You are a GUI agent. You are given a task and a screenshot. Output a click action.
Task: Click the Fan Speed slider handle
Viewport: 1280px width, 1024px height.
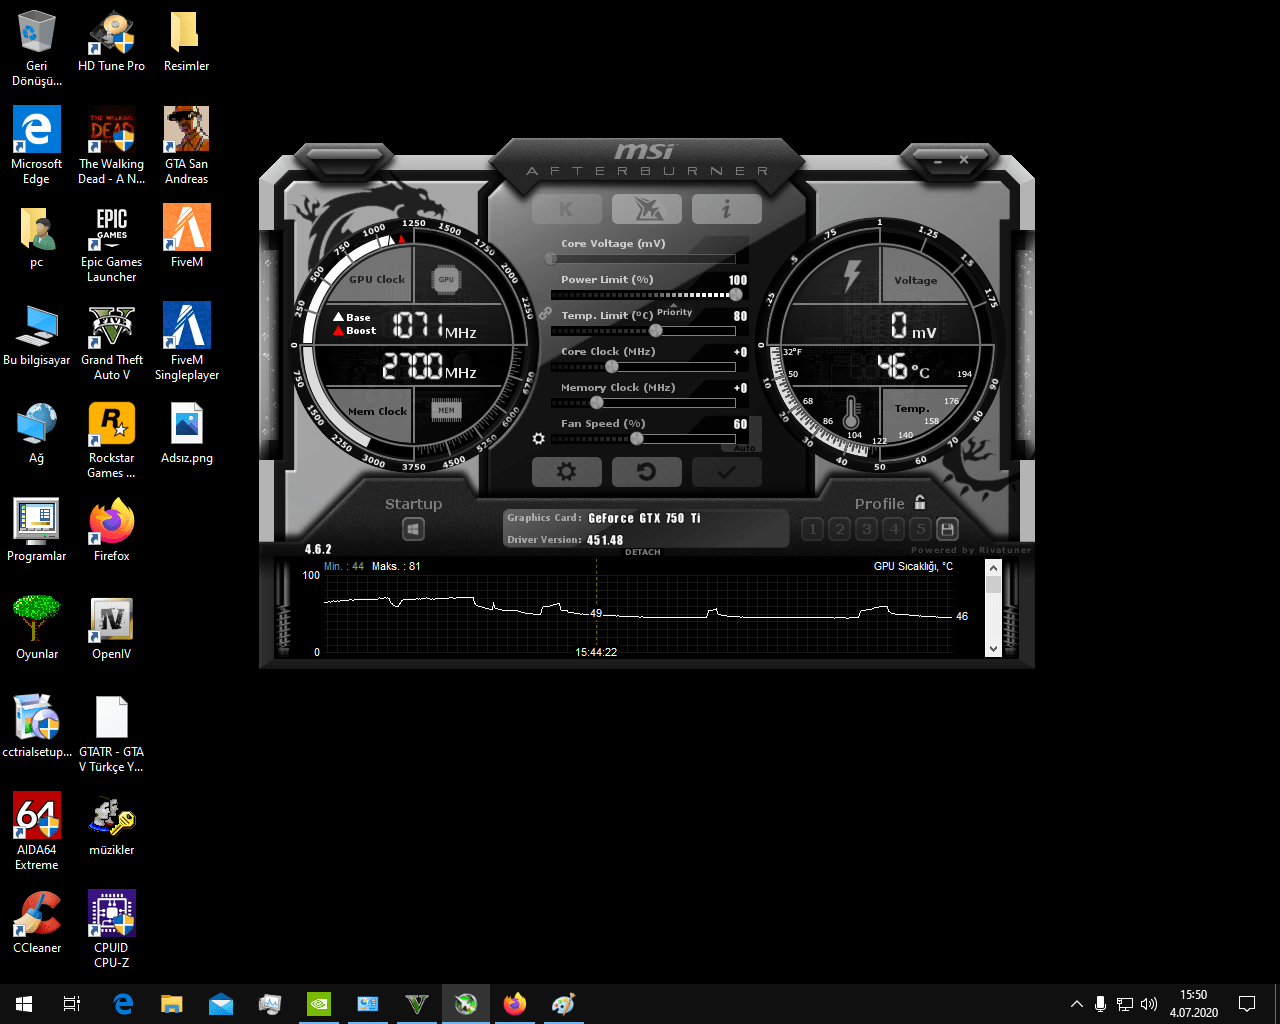tap(637, 438)
